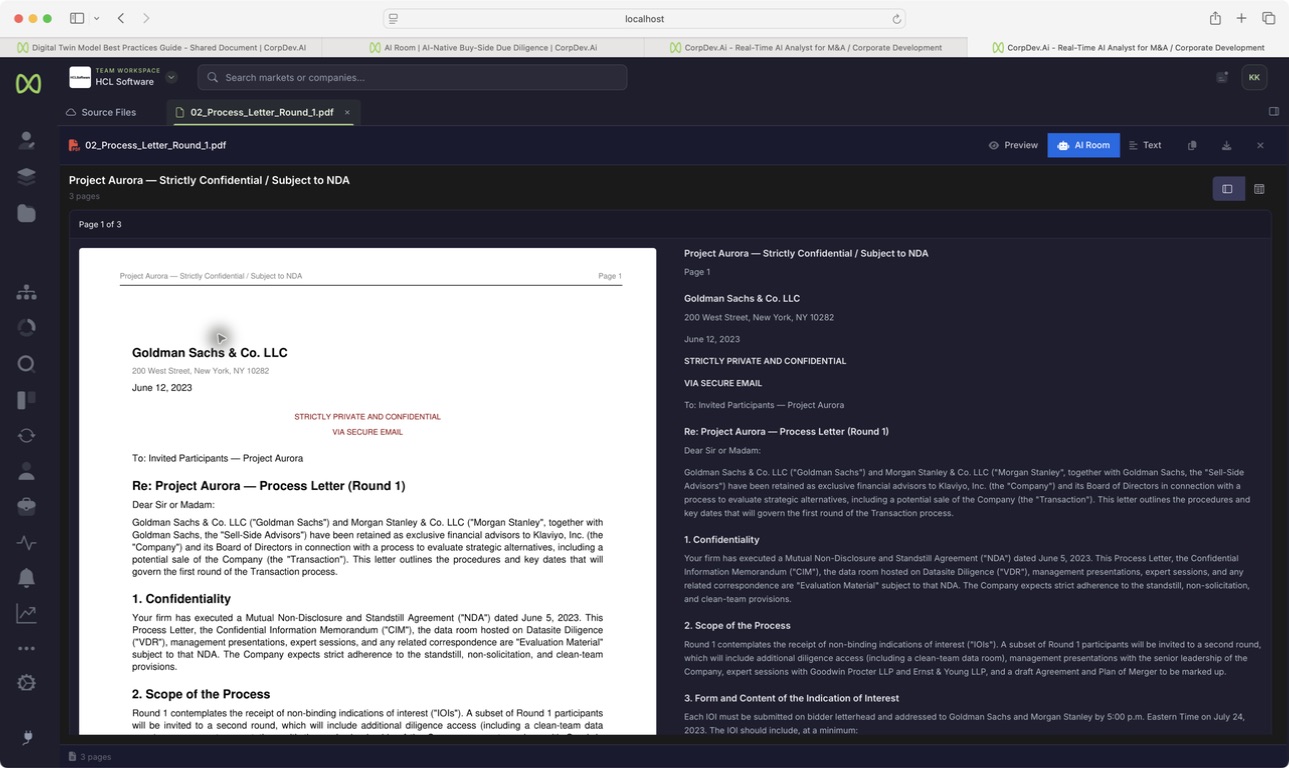Switch to third CorpDev.Ai Real-Time AI Analyst tab
Viewport: 1289px width, 768px height.
coord(806,47)
